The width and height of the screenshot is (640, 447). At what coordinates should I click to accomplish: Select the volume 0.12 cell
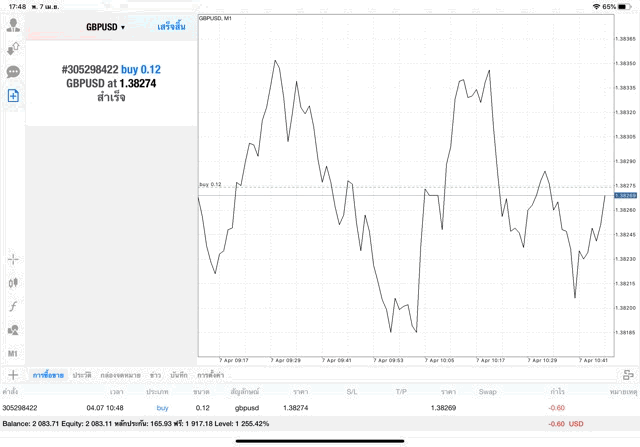click(202, 408)
